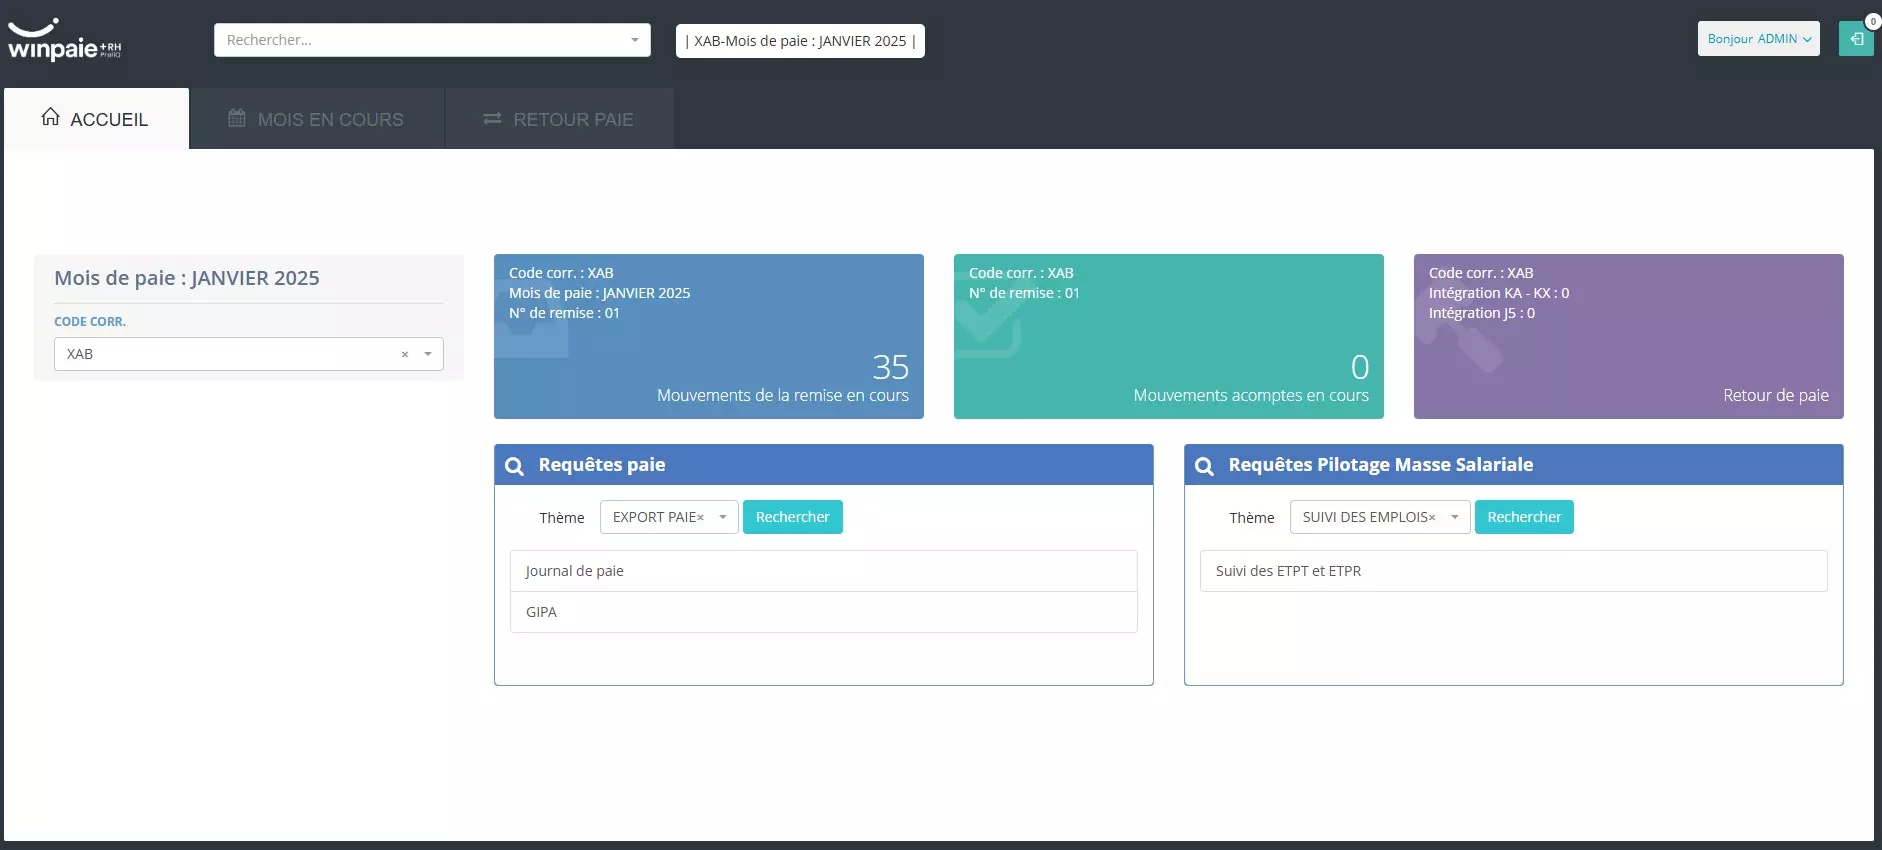Expand the Rechercher search dropdown arrow

pos(634,40)
